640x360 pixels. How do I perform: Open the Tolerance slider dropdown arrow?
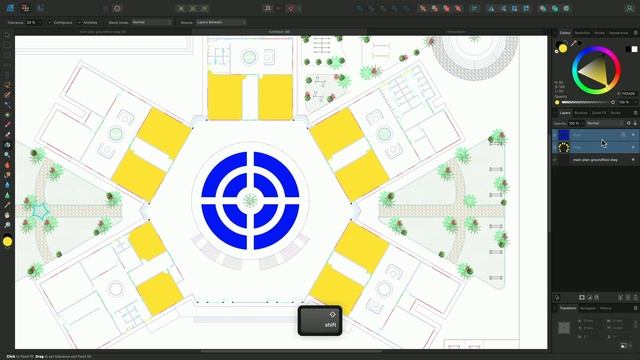pyautogui.click(x=40, y=22)
